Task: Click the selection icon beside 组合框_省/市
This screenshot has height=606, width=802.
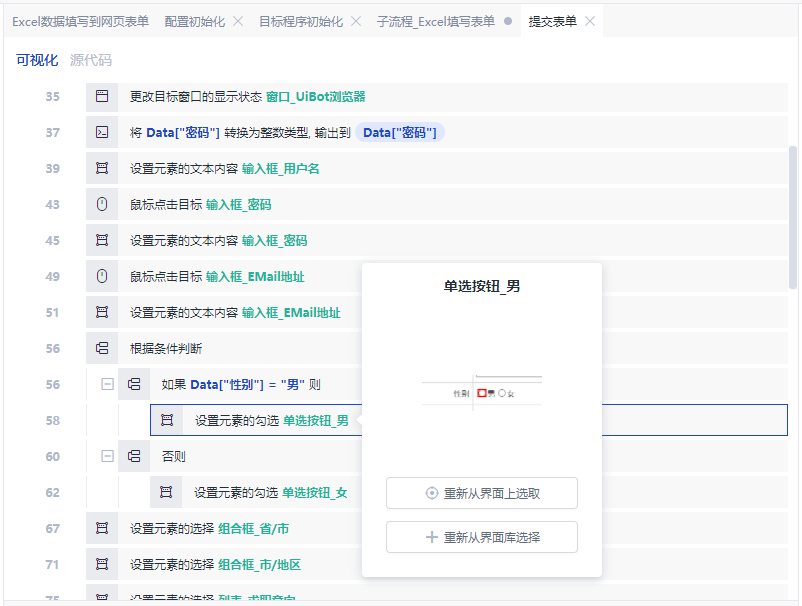Action: point(102,527)
